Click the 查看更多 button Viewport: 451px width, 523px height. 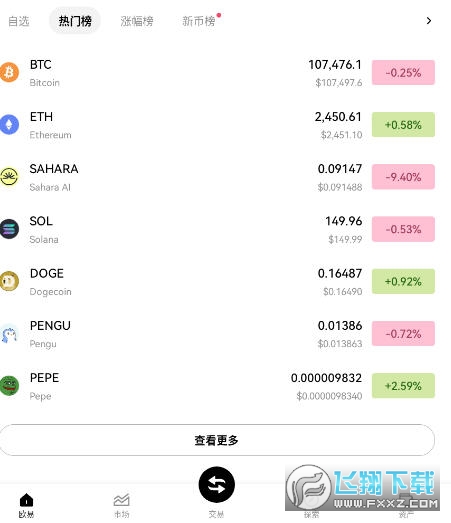217,440
